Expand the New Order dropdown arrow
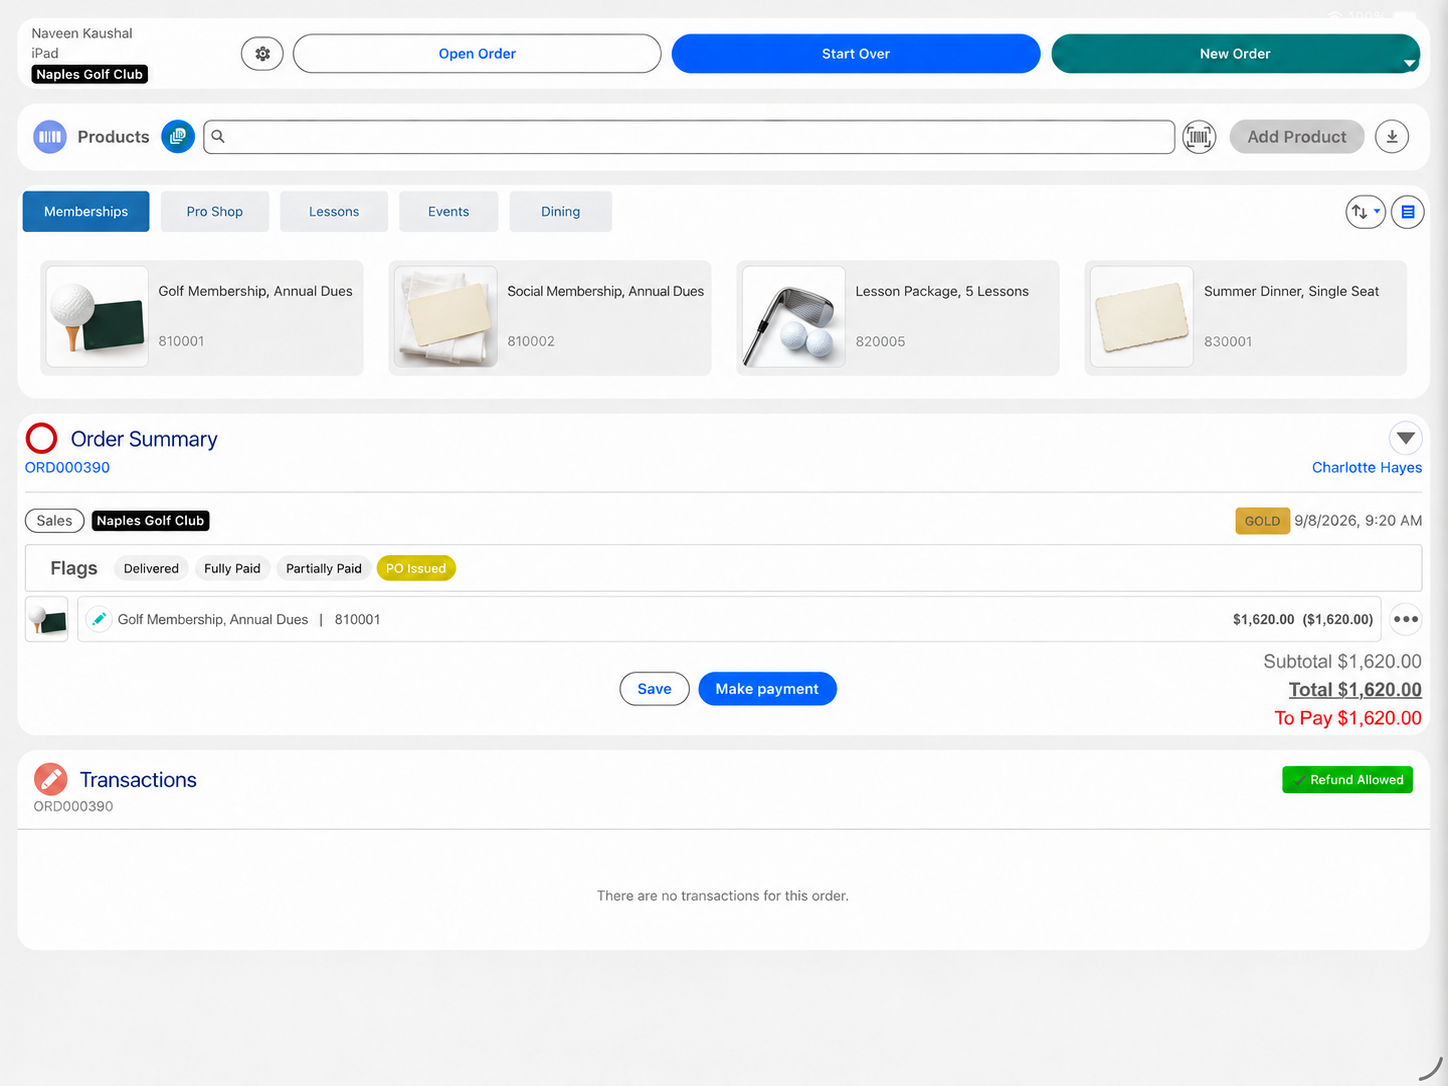The width and height of the screenshot is (1448, 1086). [1409, 63]
